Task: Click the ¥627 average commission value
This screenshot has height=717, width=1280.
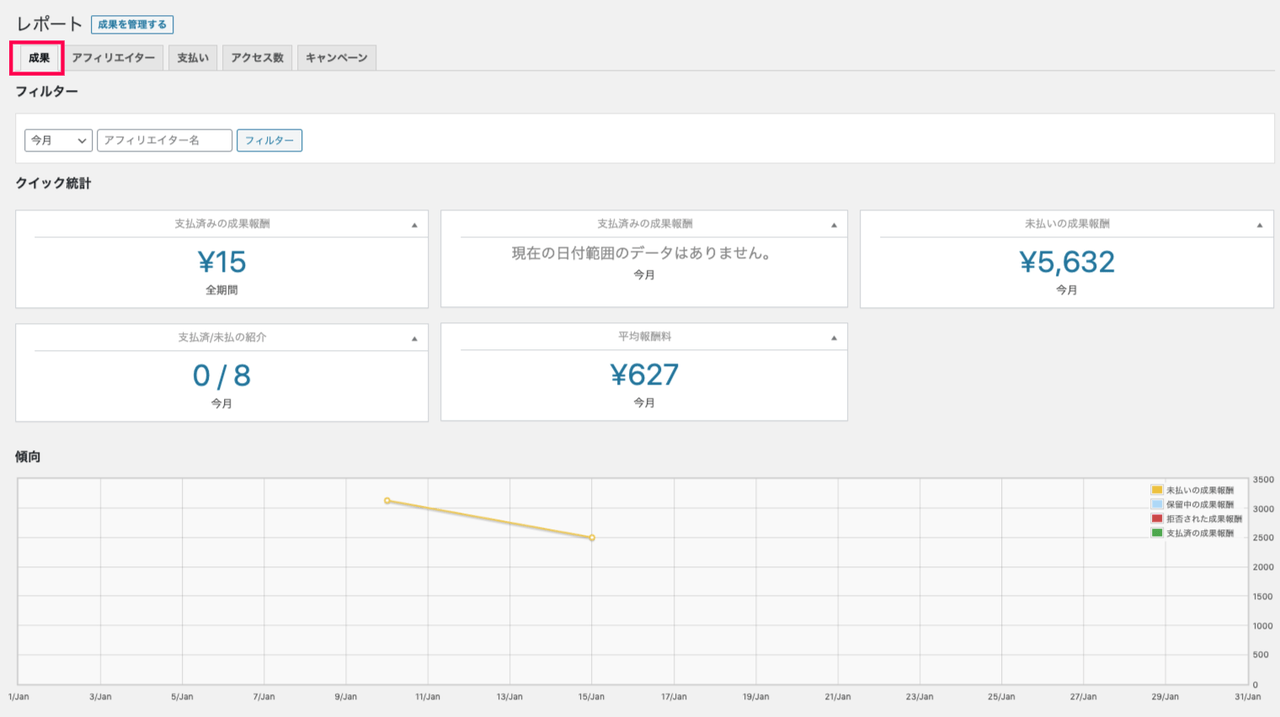Action: (644, 375)
